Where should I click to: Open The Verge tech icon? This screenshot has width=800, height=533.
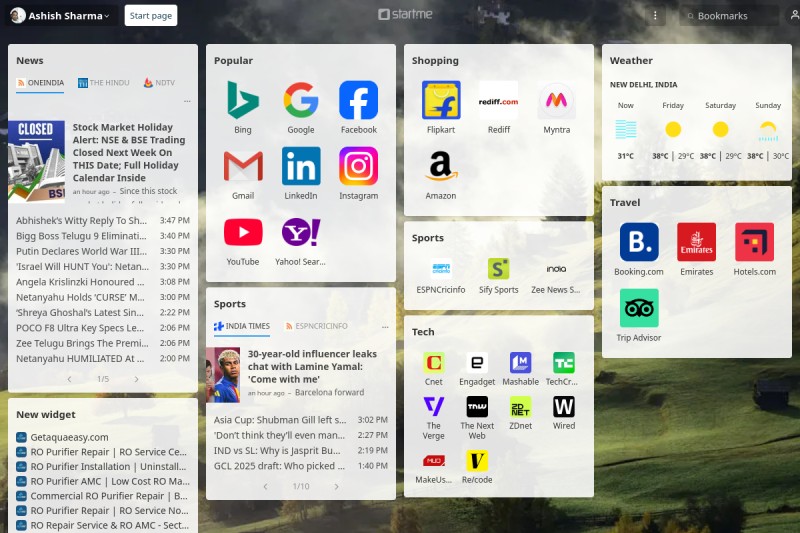[434, 407]
